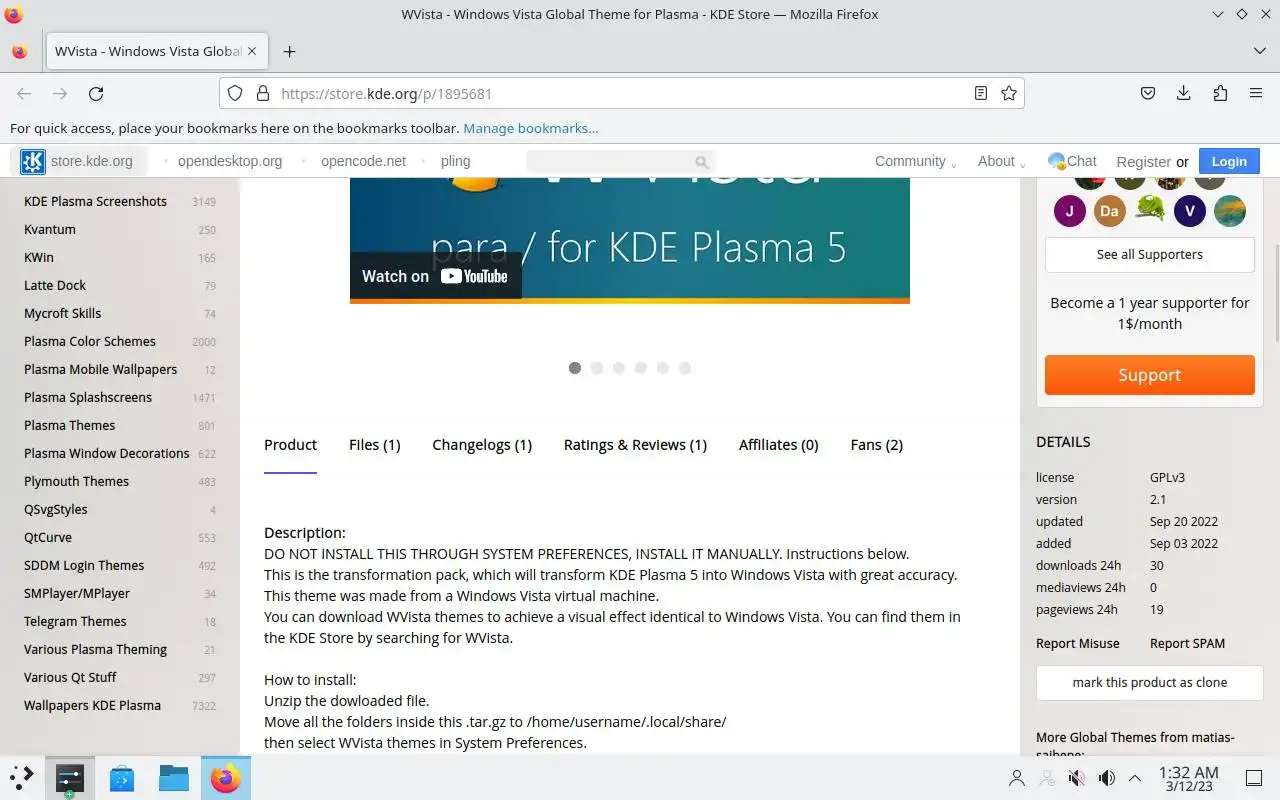Click the KDE store logo icon
The height and width of the screenshot is (800, 1280).
(33, 161)
